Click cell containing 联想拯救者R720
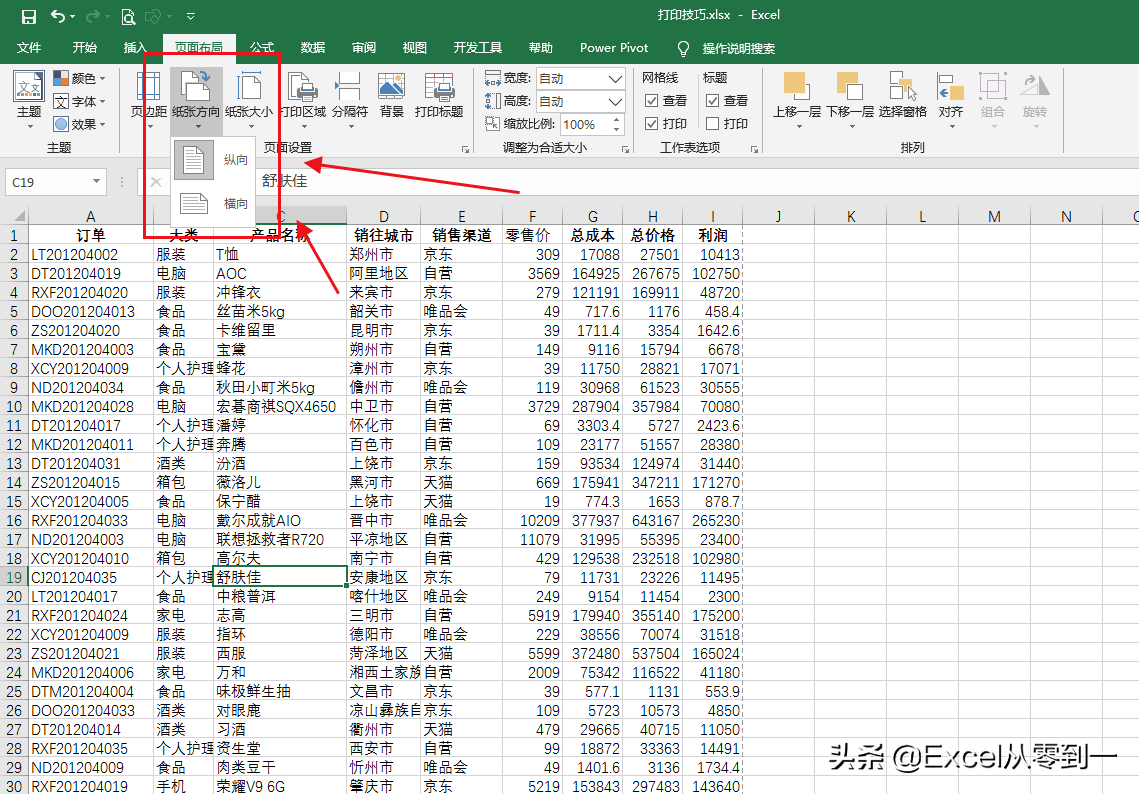Screen dimensions: 1139x794 coord(280,540)
